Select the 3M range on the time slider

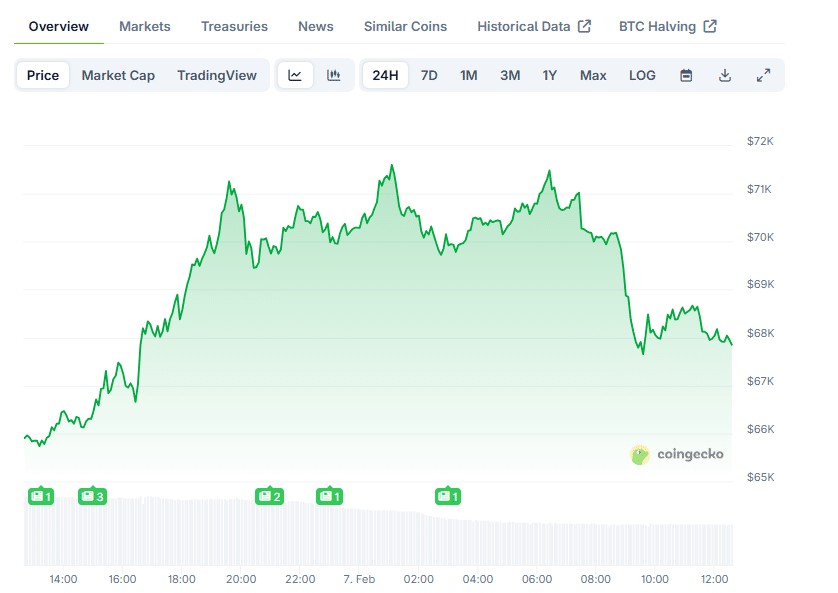point(510,75)
